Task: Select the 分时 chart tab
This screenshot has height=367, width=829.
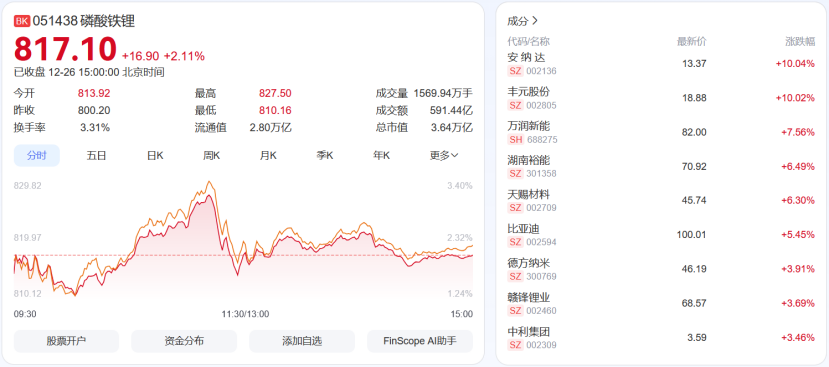Action: pos(37,155)
